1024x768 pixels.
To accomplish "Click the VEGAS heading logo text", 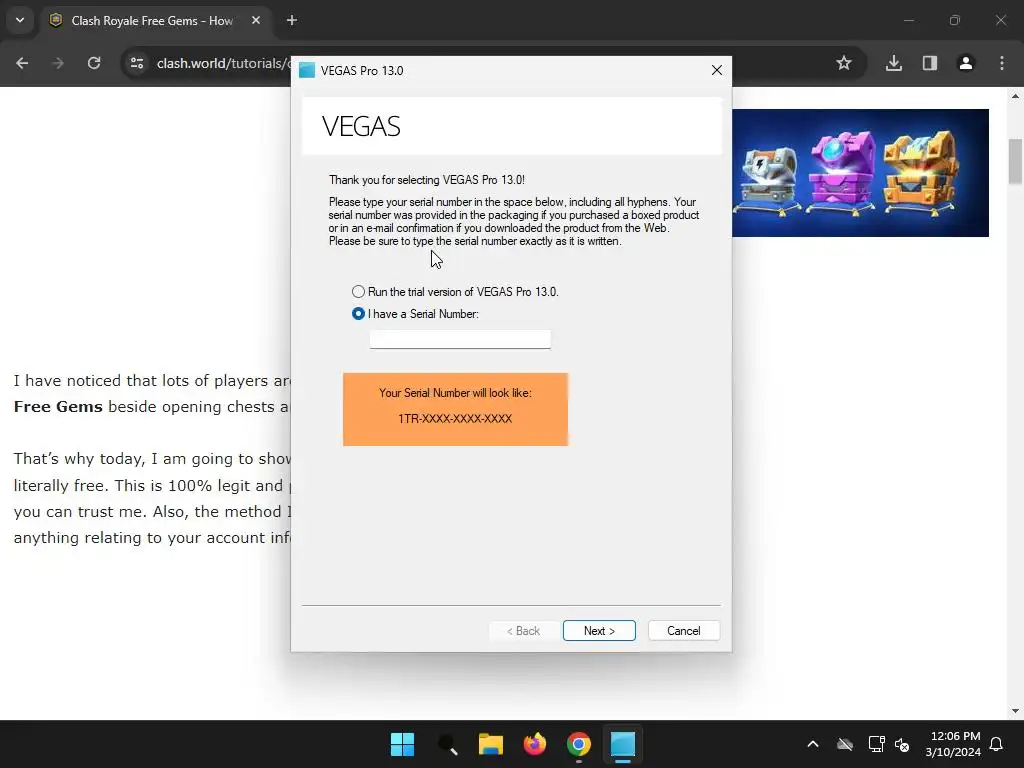I will coord(361,126).
